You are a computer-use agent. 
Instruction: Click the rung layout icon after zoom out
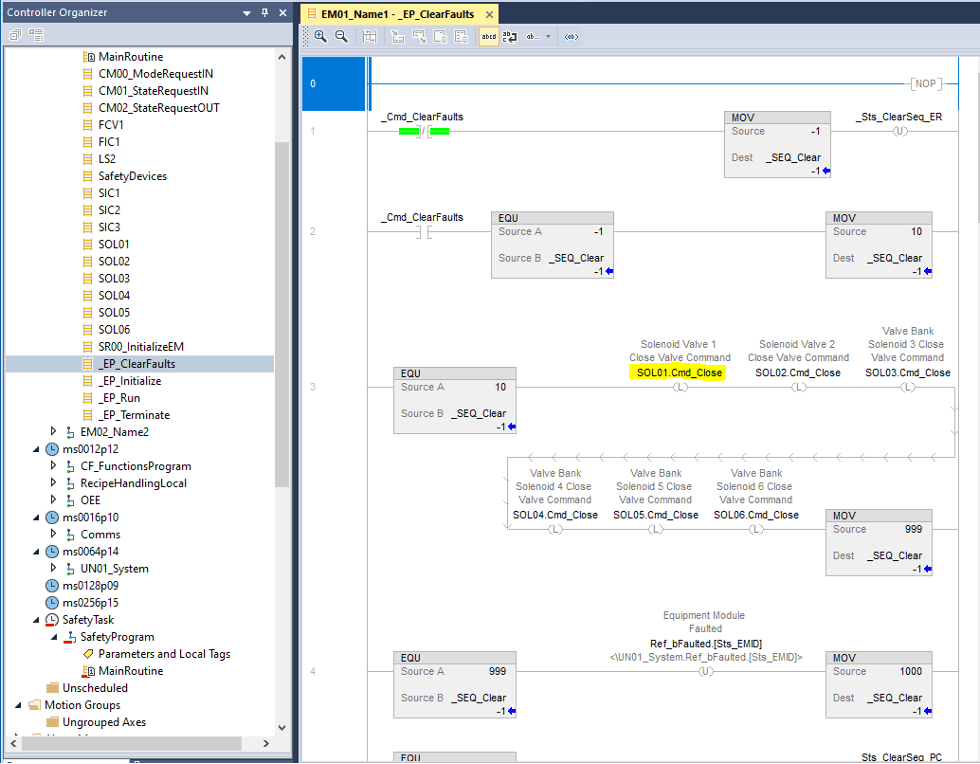tap(370, 37)
